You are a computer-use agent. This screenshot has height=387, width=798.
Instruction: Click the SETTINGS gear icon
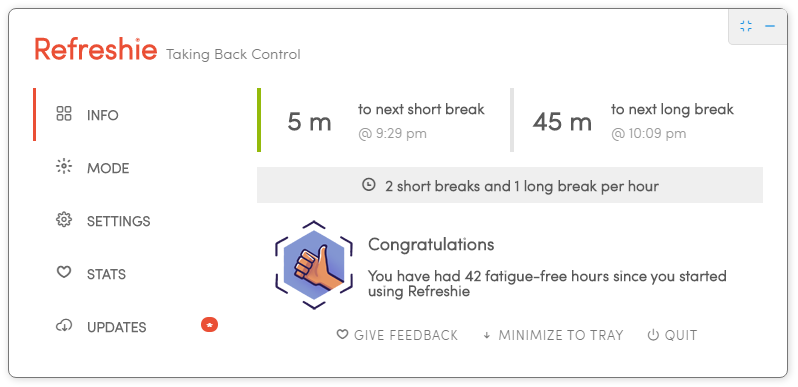(x=64, y=219)
